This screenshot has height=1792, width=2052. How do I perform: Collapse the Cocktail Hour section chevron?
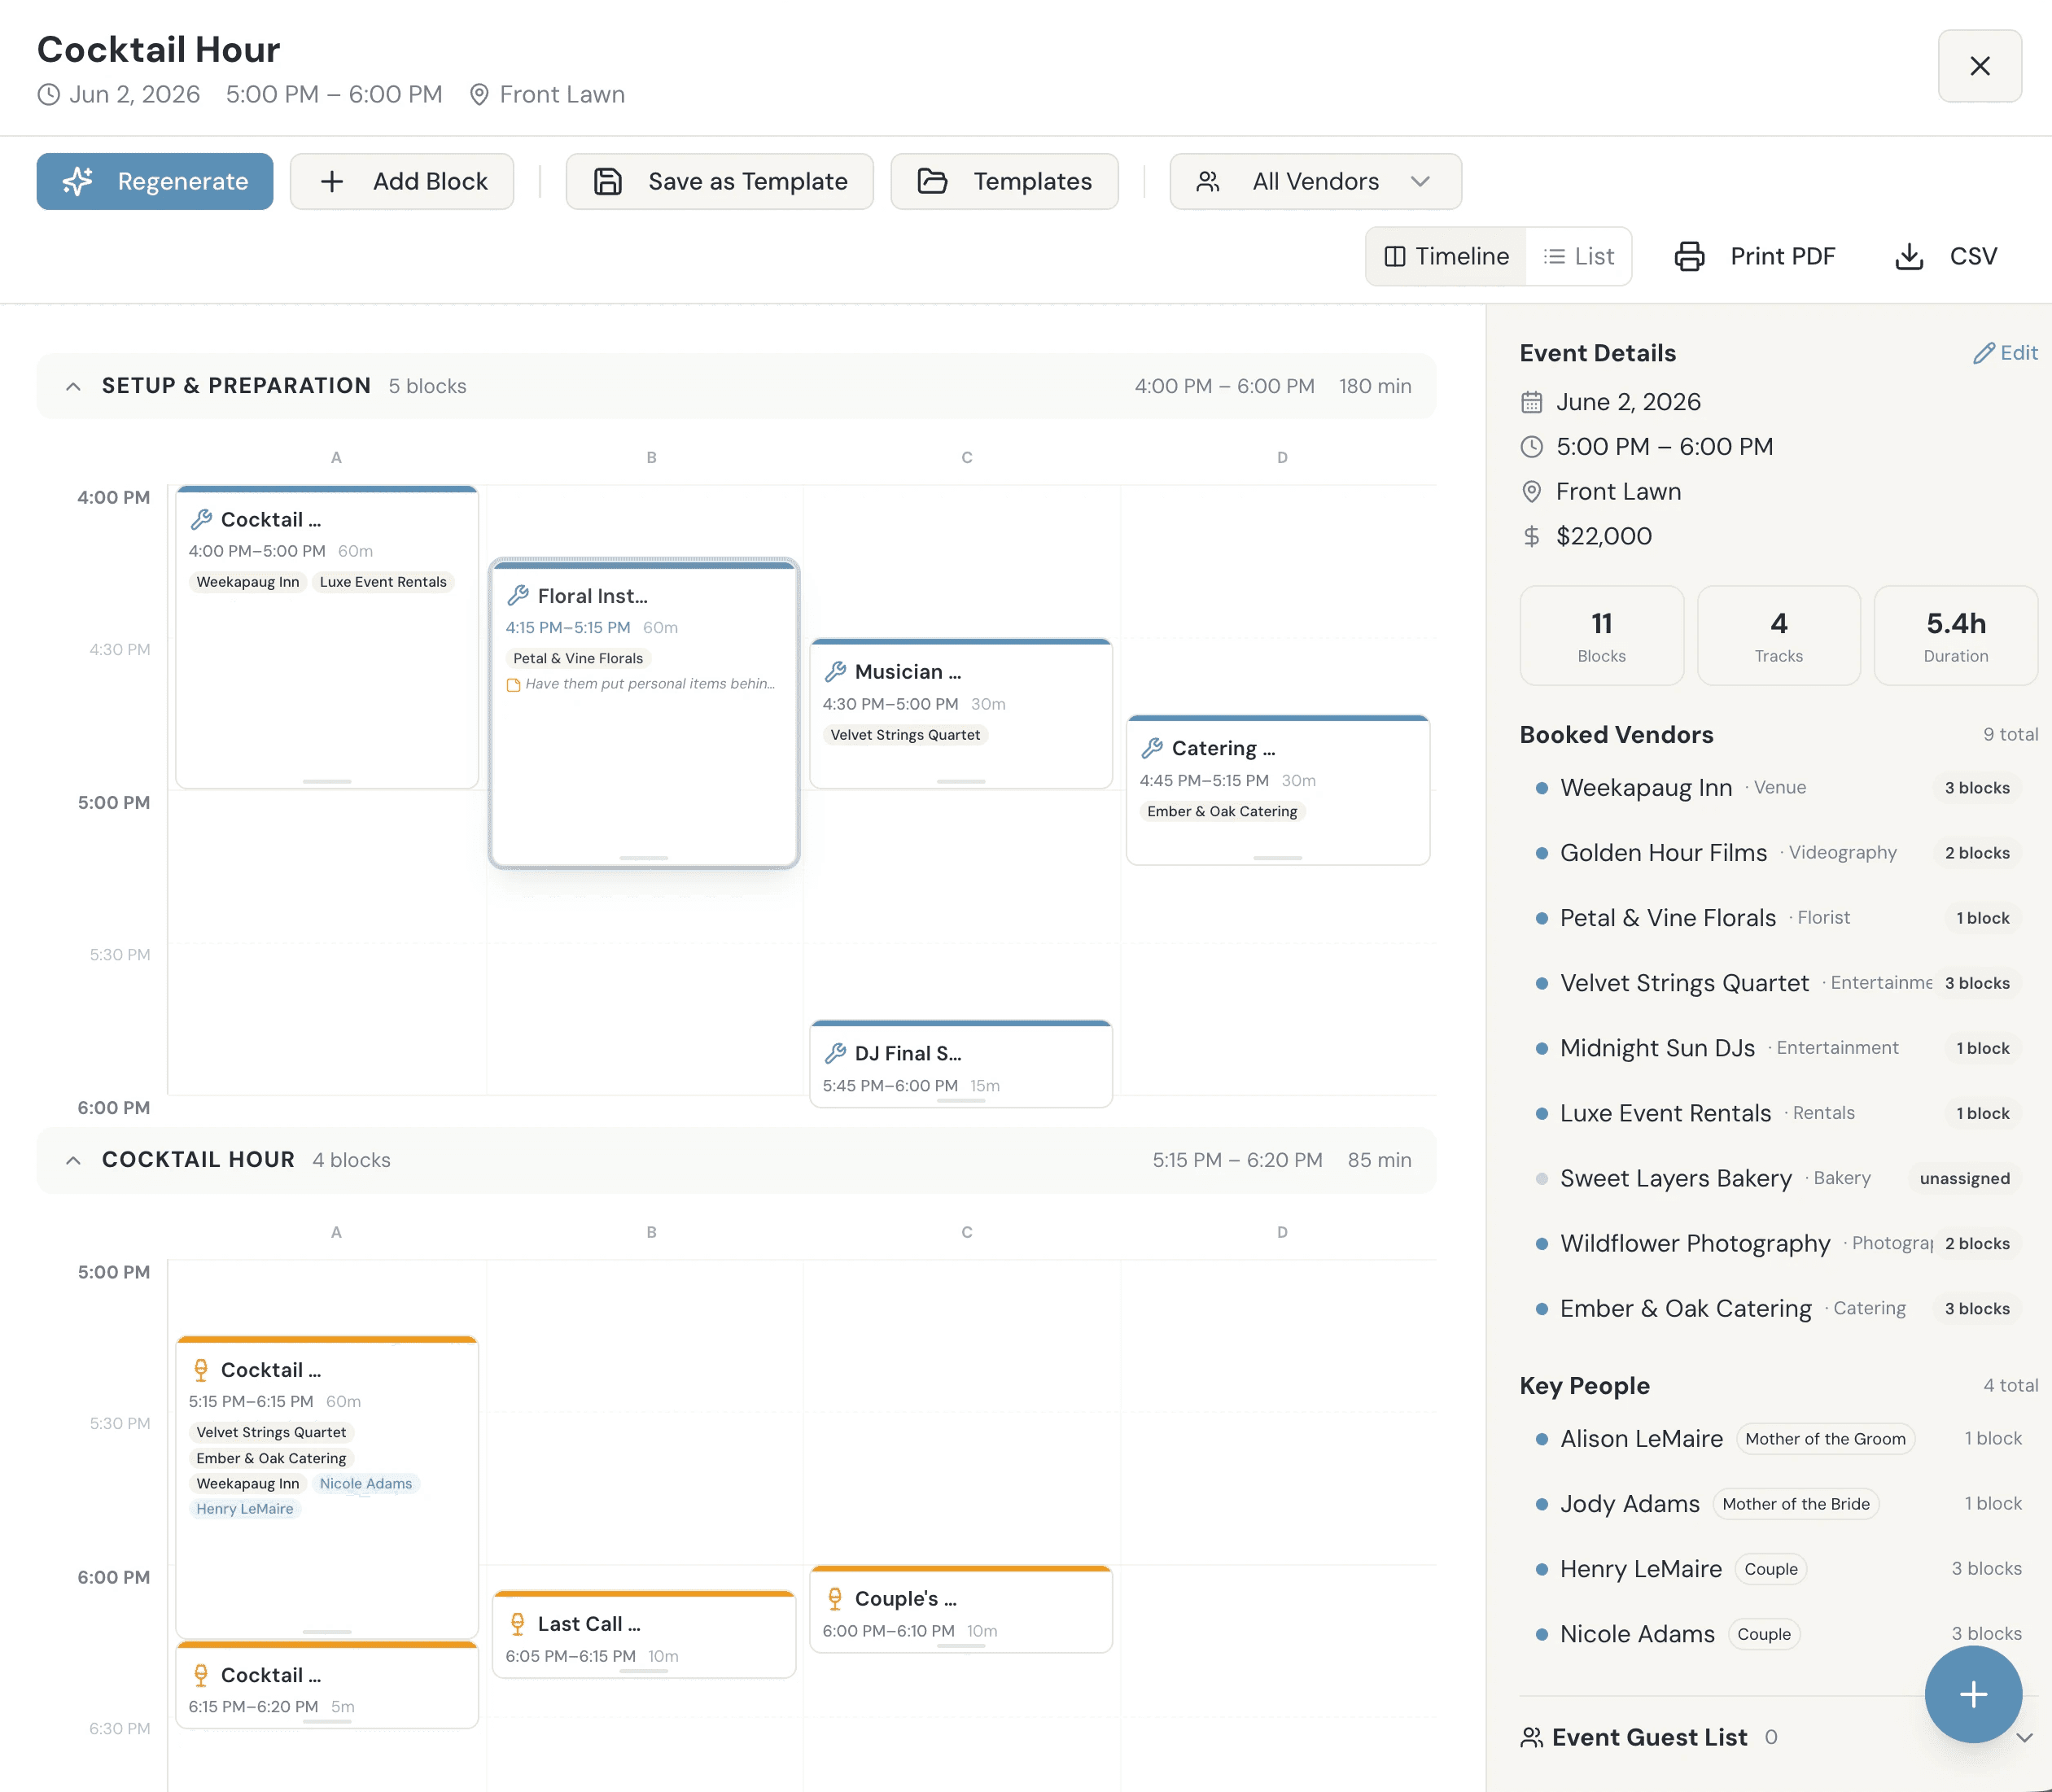coord(73,1160)
